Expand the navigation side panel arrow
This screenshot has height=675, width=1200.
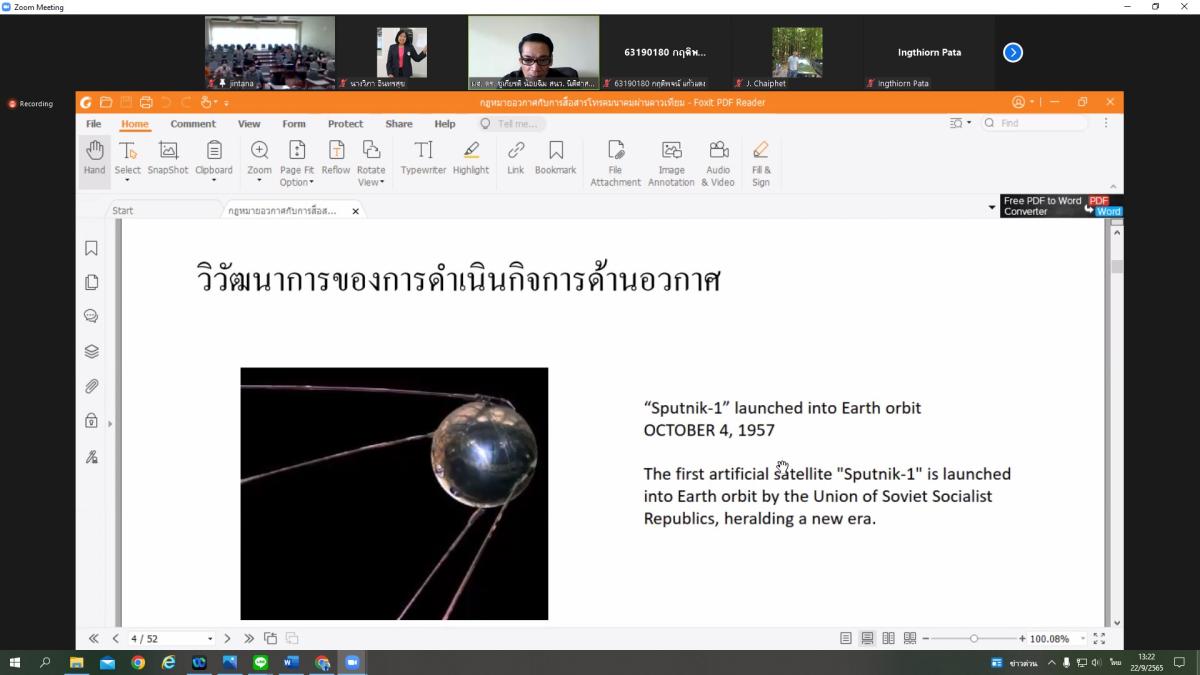coord(110,424)
